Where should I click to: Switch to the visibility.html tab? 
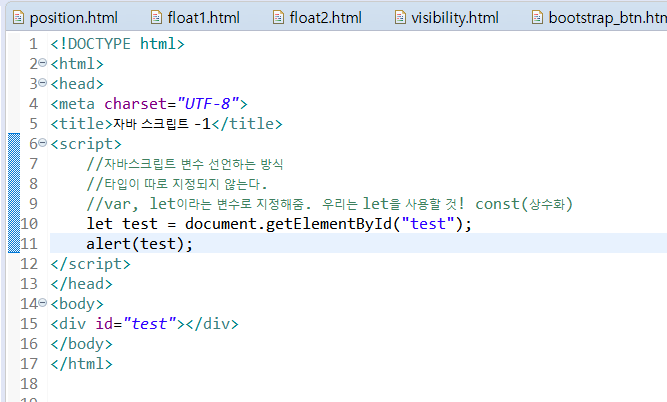coord(447,18)
